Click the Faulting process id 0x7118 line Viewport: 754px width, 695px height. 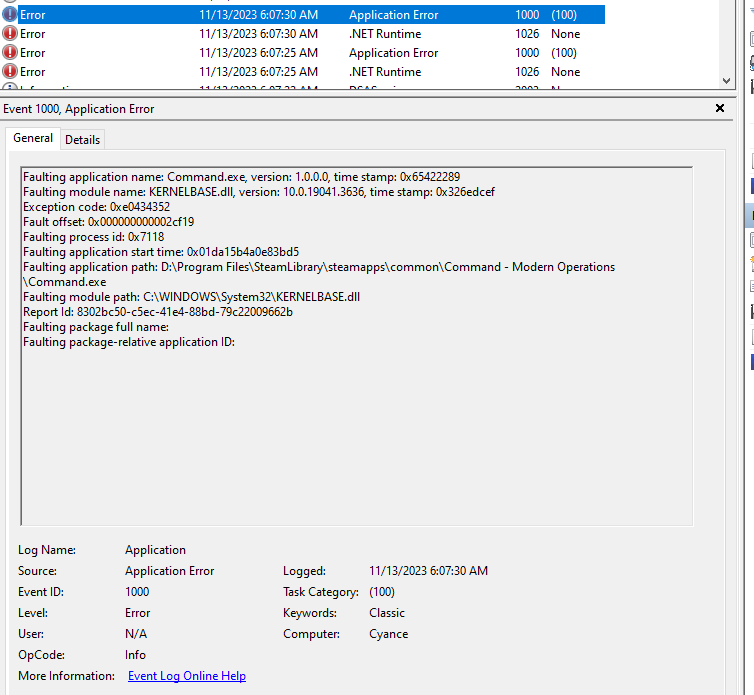[x=94, y=237]
